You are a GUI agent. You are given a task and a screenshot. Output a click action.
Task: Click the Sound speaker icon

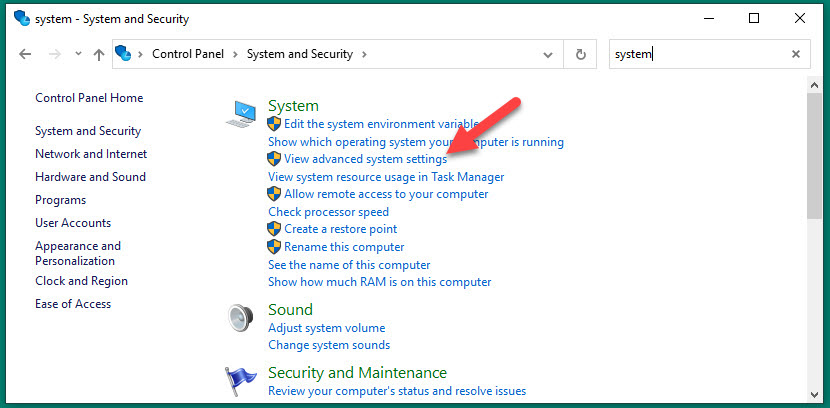241,318
